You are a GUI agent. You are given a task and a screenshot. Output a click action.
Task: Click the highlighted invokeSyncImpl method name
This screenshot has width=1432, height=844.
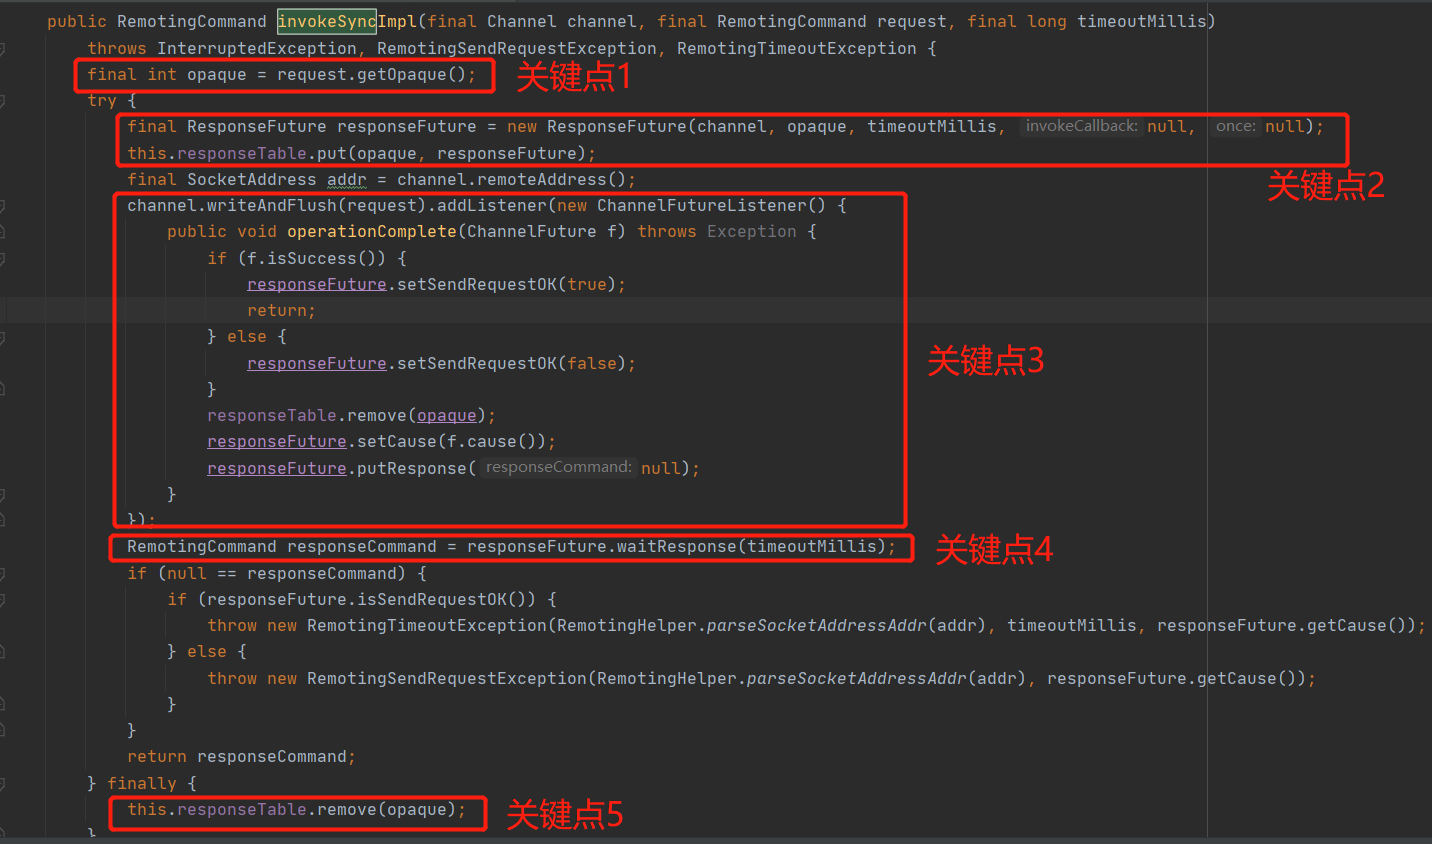(x=326, y=21)
